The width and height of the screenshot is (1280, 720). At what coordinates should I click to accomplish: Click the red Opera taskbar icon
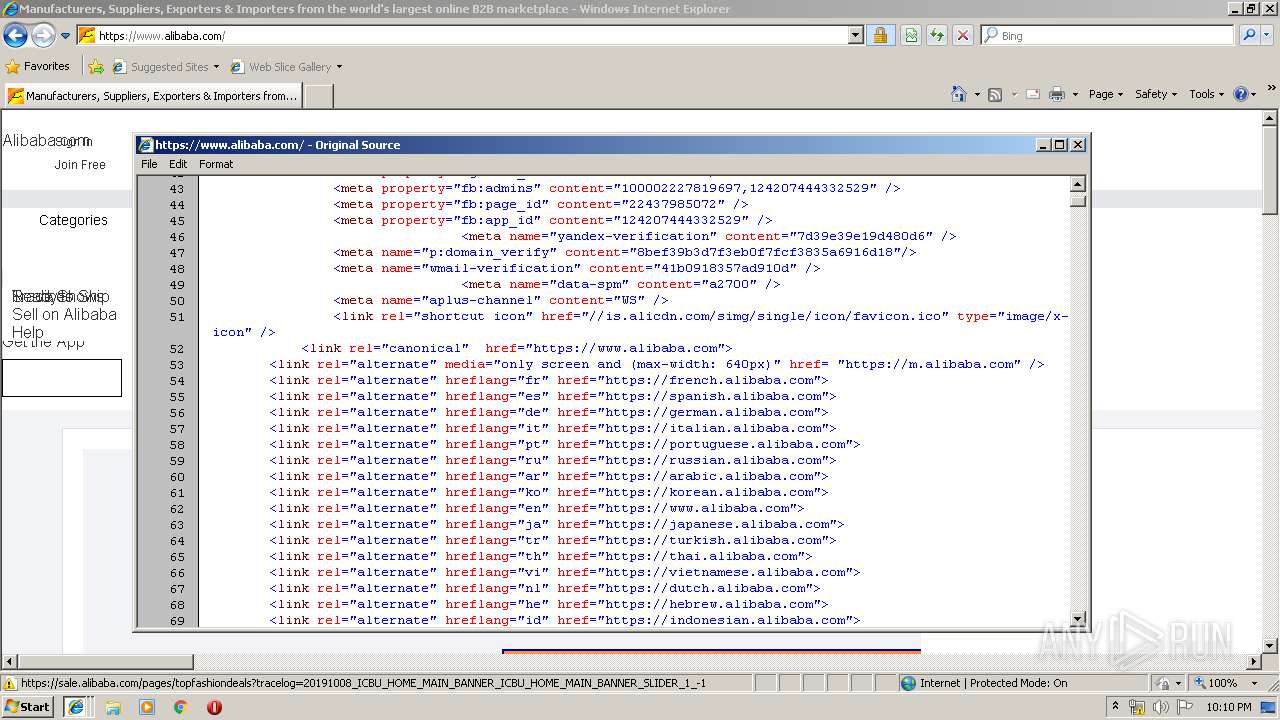[x=214, y=707]
